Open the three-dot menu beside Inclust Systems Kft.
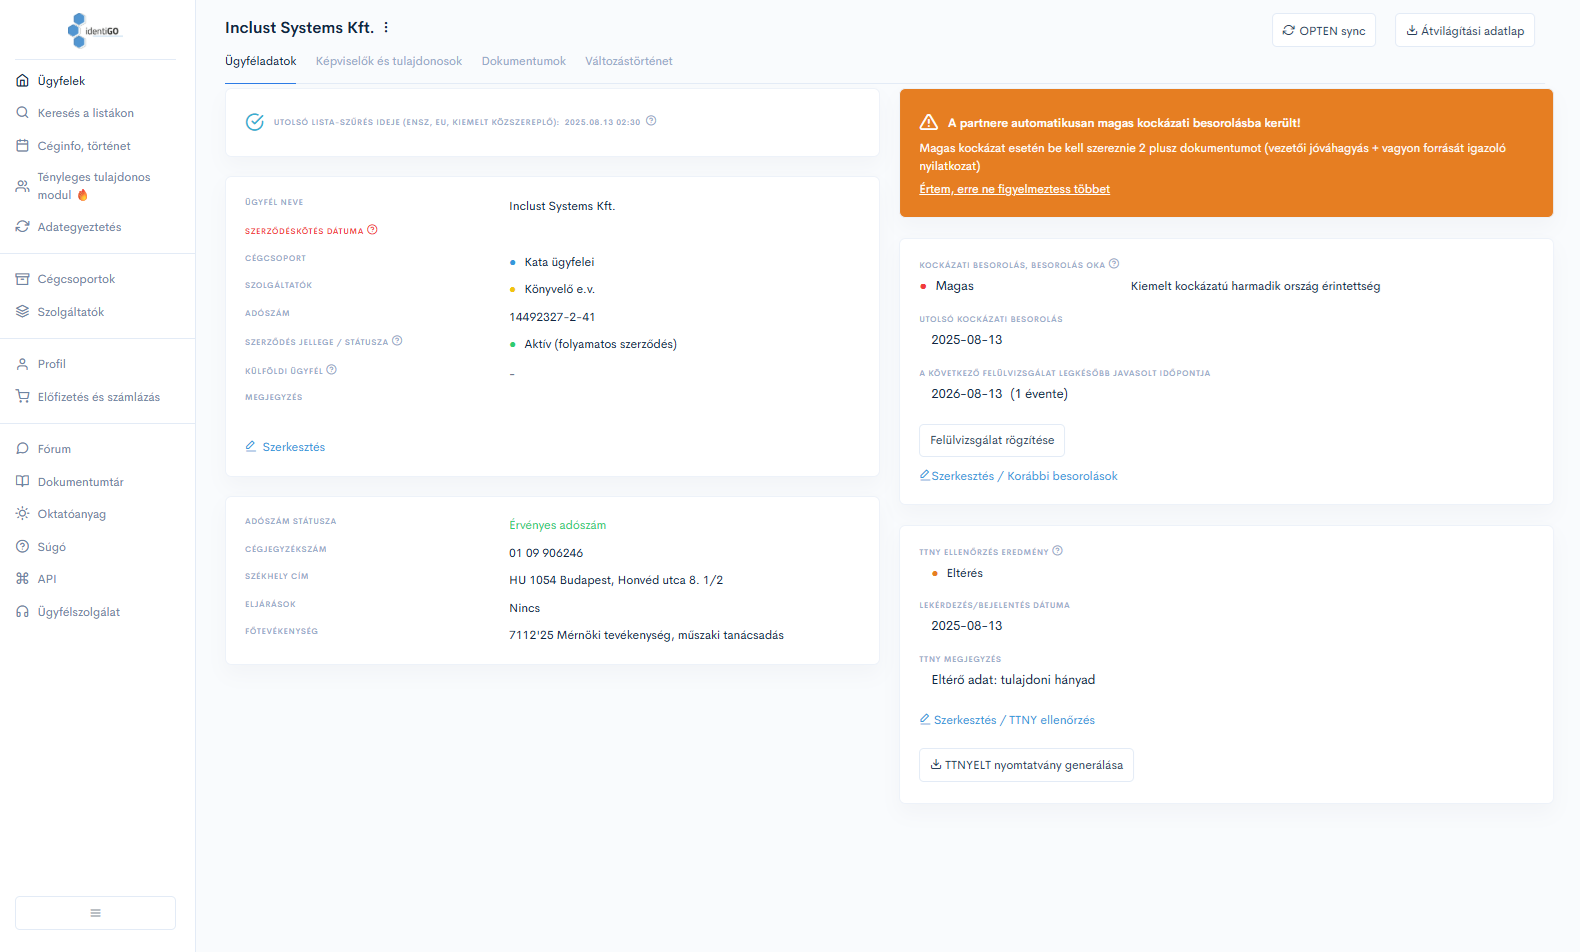1580x952 pixels. coord(386,28)
